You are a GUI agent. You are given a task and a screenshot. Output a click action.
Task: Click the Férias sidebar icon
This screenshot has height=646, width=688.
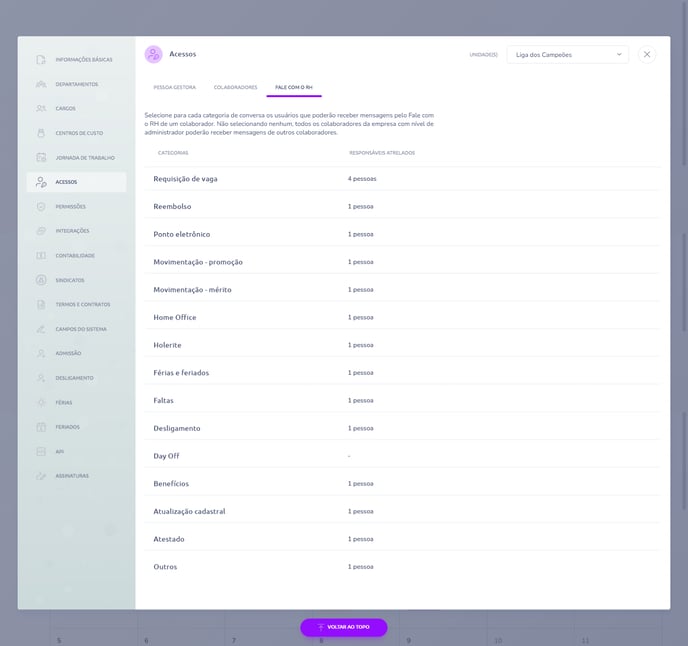pyautogui.click(x=41, y=402)
